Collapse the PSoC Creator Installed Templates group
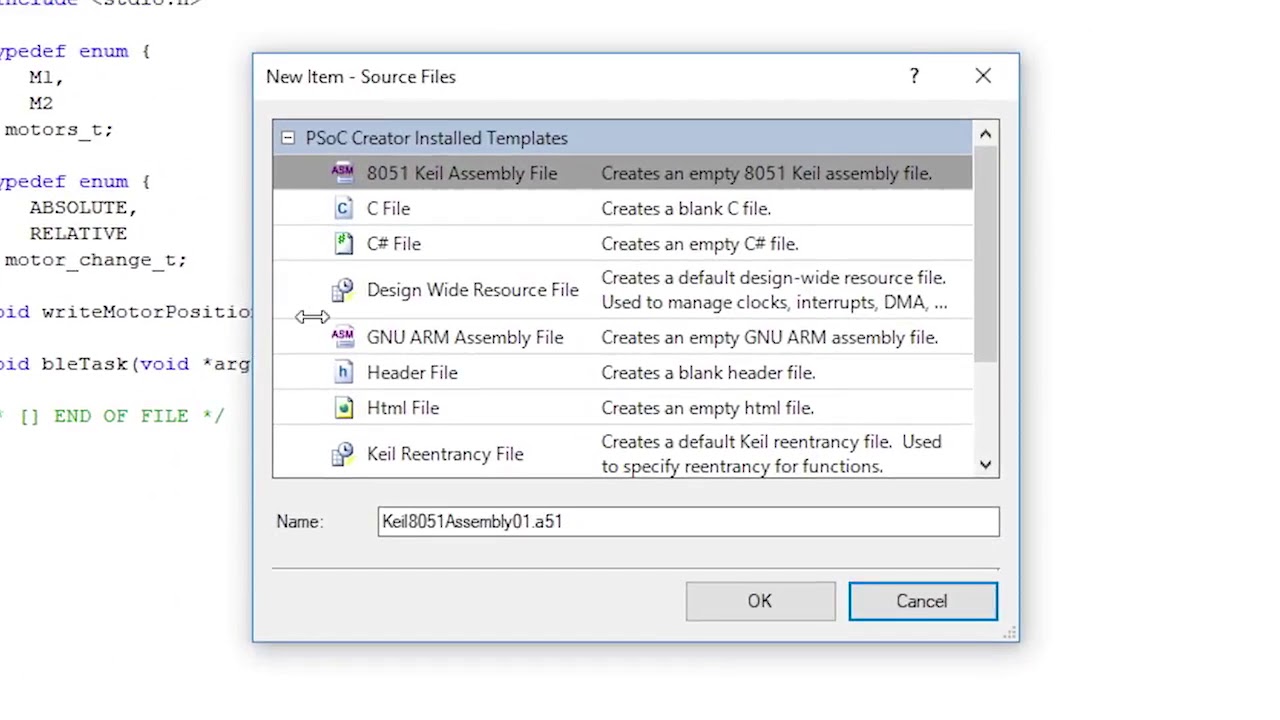 tap(288, 138)
